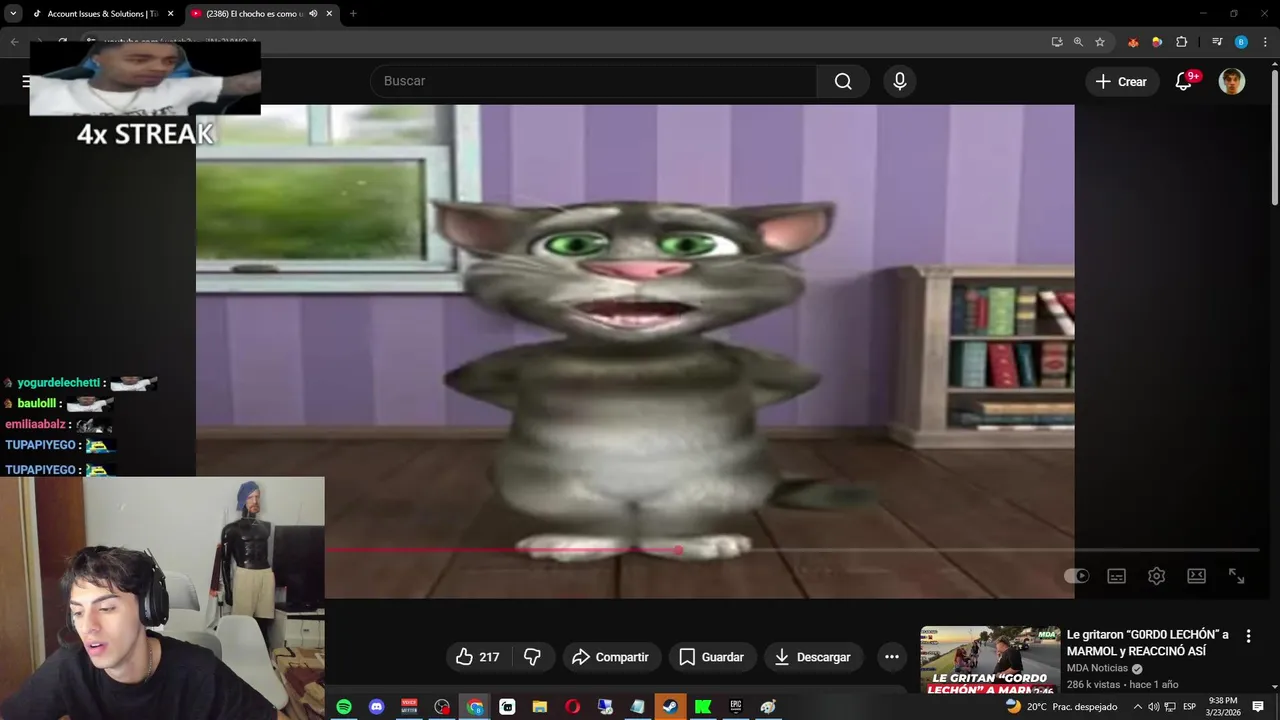Click the Crear button
This screenshot has height=720, width=1280.
pyautogui.click(x=1122, y=82)
